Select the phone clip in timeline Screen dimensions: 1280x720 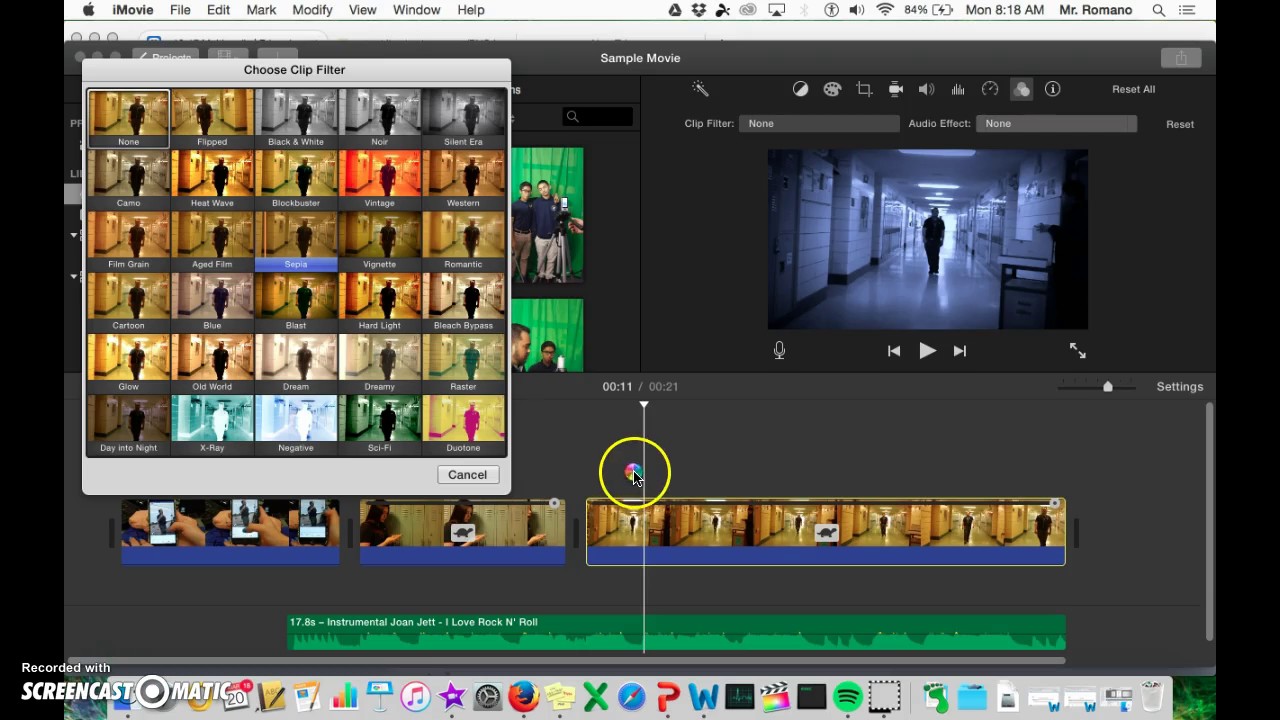(x=230, y=532)
